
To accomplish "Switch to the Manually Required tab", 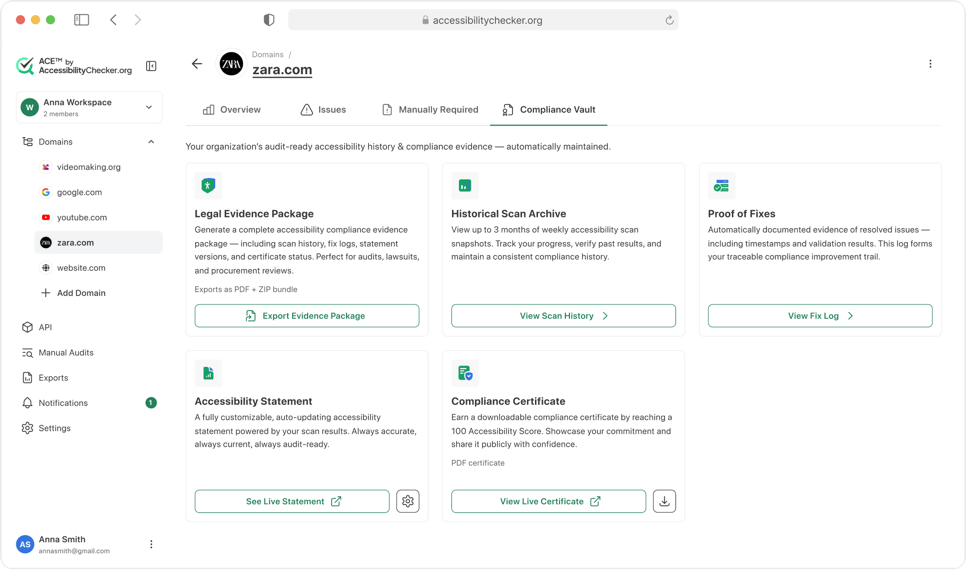I will 430,110.
